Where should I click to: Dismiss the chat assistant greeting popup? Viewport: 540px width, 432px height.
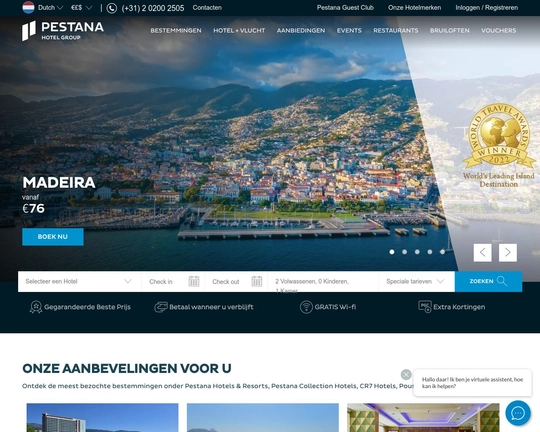[406, 374]
